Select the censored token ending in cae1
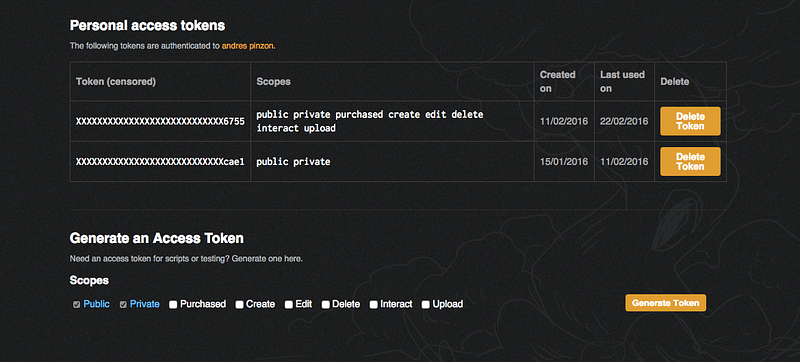Viewport: 800px width, 362px height. [x=160, y=162]
